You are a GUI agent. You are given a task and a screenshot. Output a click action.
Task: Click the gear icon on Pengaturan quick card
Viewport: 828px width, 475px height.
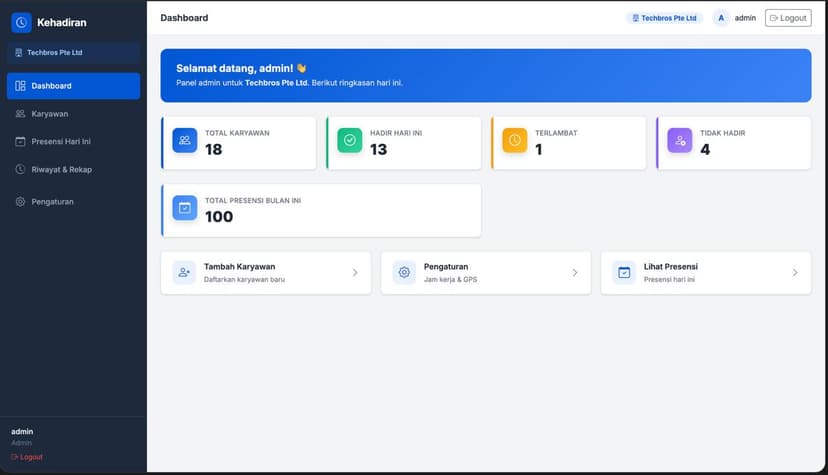tap(404, 273)
